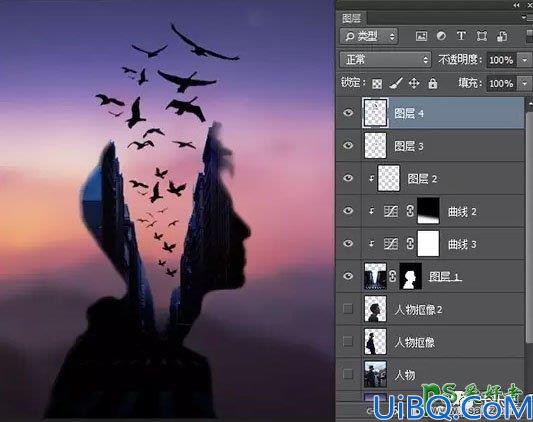This screenshot has width=533, height=422.
Task: Click lock transparent pixels icon
Action: tap(377, 84)
